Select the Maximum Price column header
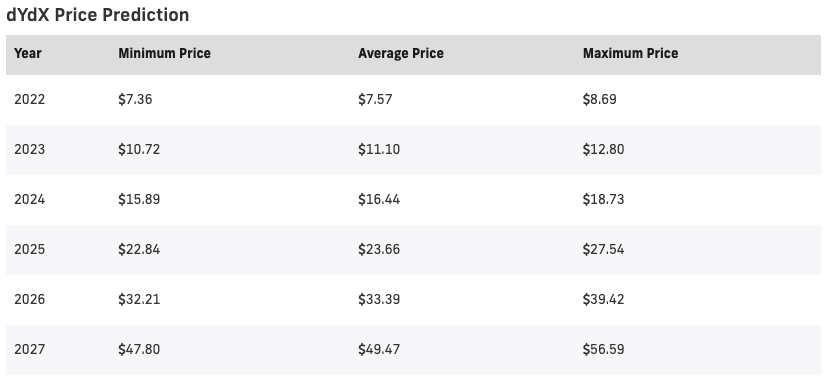The height and width of the screenshot is (382, 830). [630, 53]
